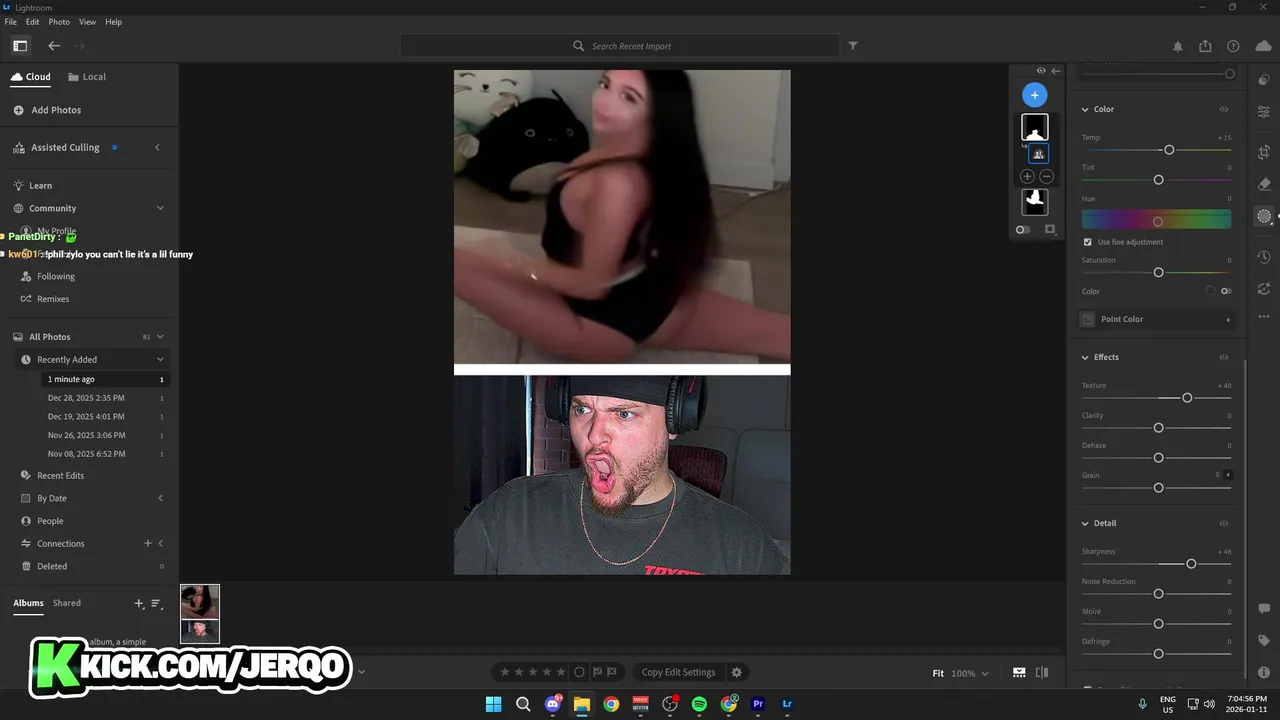Switch to the Shared albums tab
The image size is (1280, 720).
click(67, 603)
